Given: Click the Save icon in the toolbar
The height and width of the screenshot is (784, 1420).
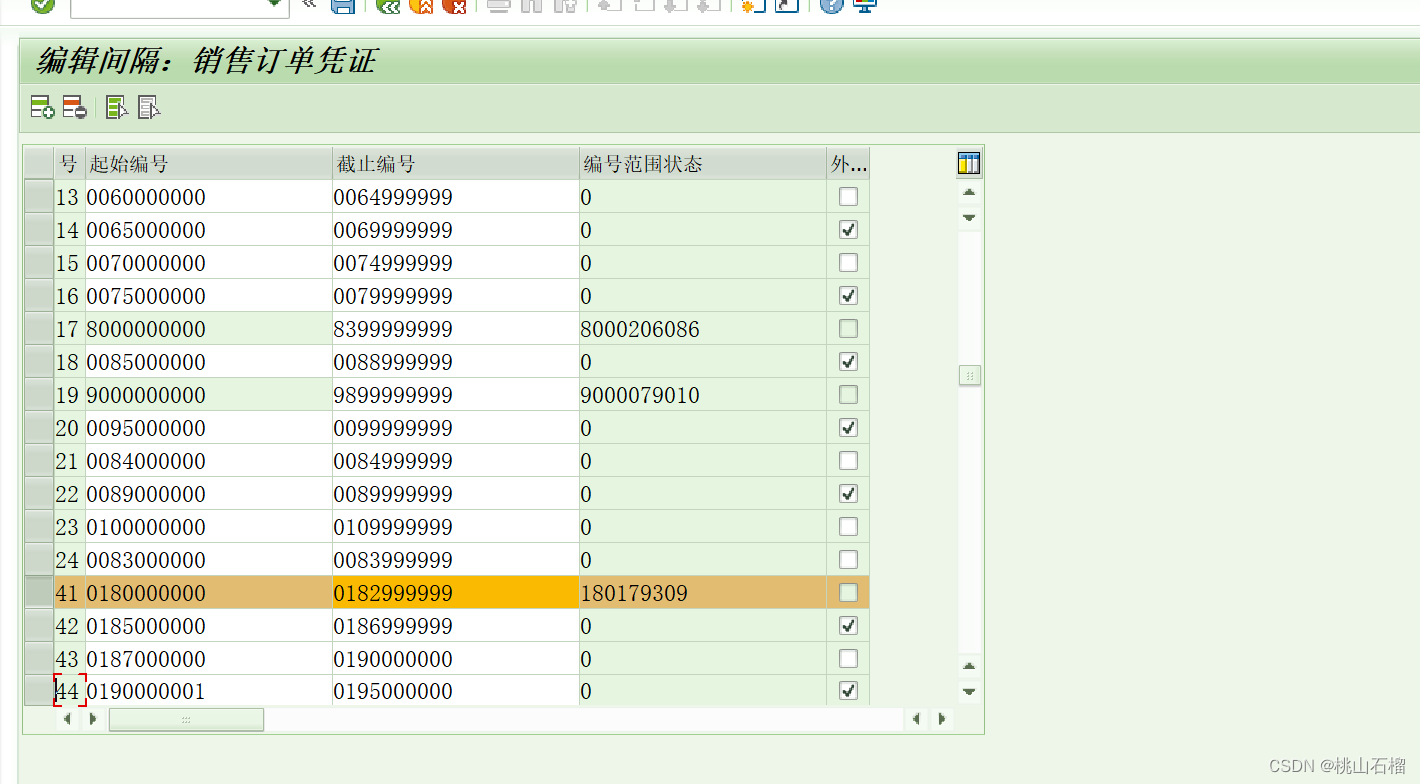Looking at the screenshot, I should coord(343,7).
